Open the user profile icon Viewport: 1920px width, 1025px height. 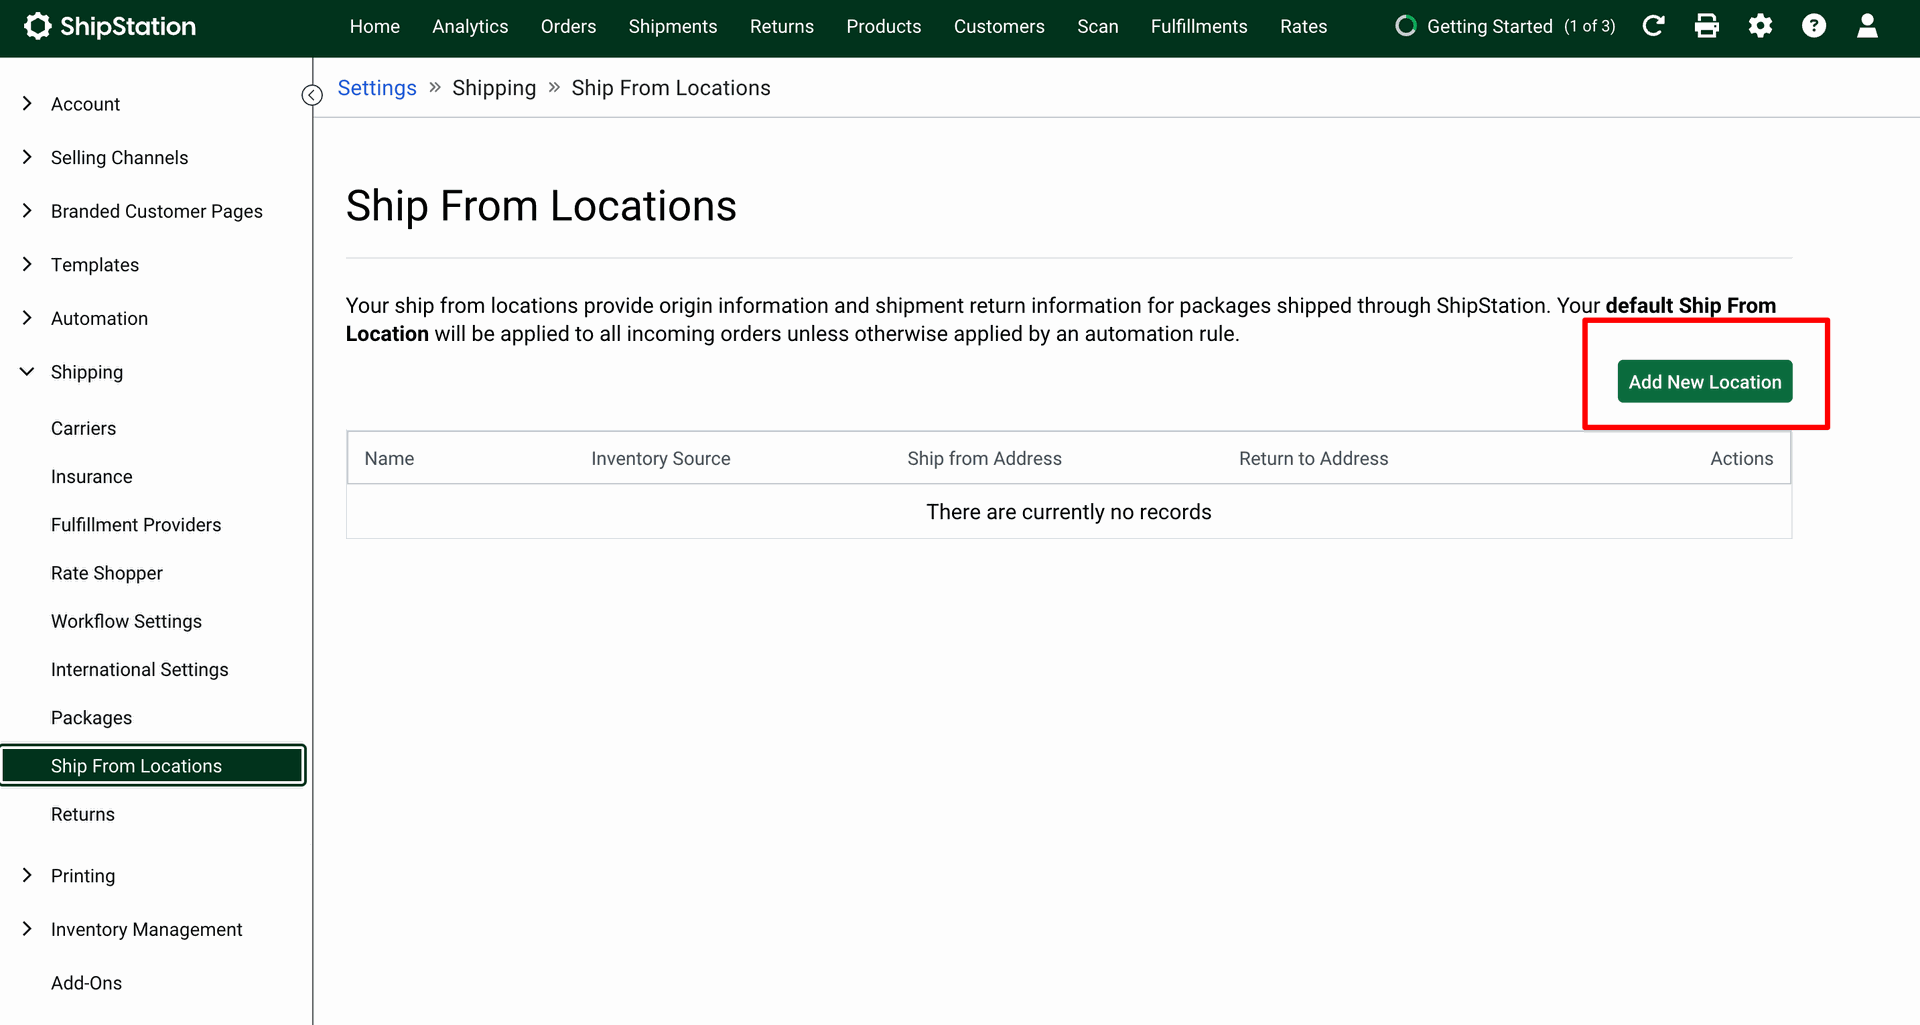(x=1866, y=26)
